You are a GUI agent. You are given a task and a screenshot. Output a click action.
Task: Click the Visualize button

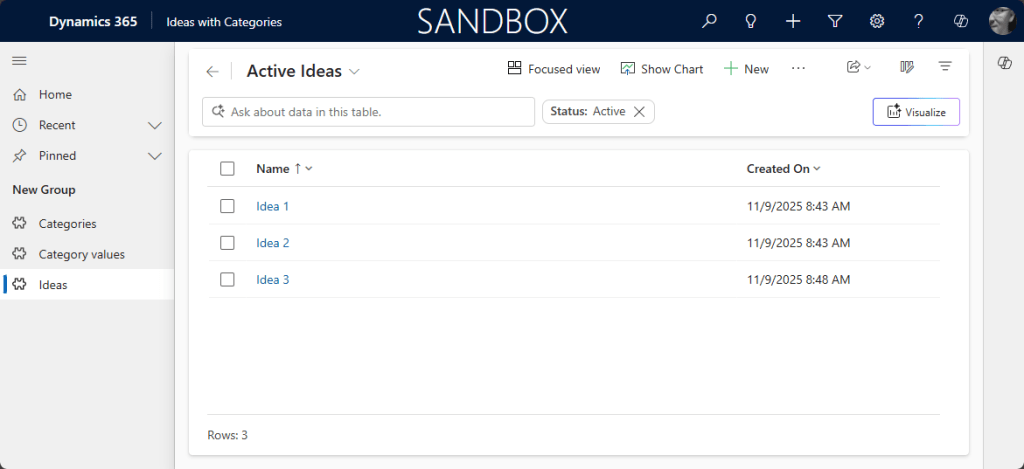point(916,112)
